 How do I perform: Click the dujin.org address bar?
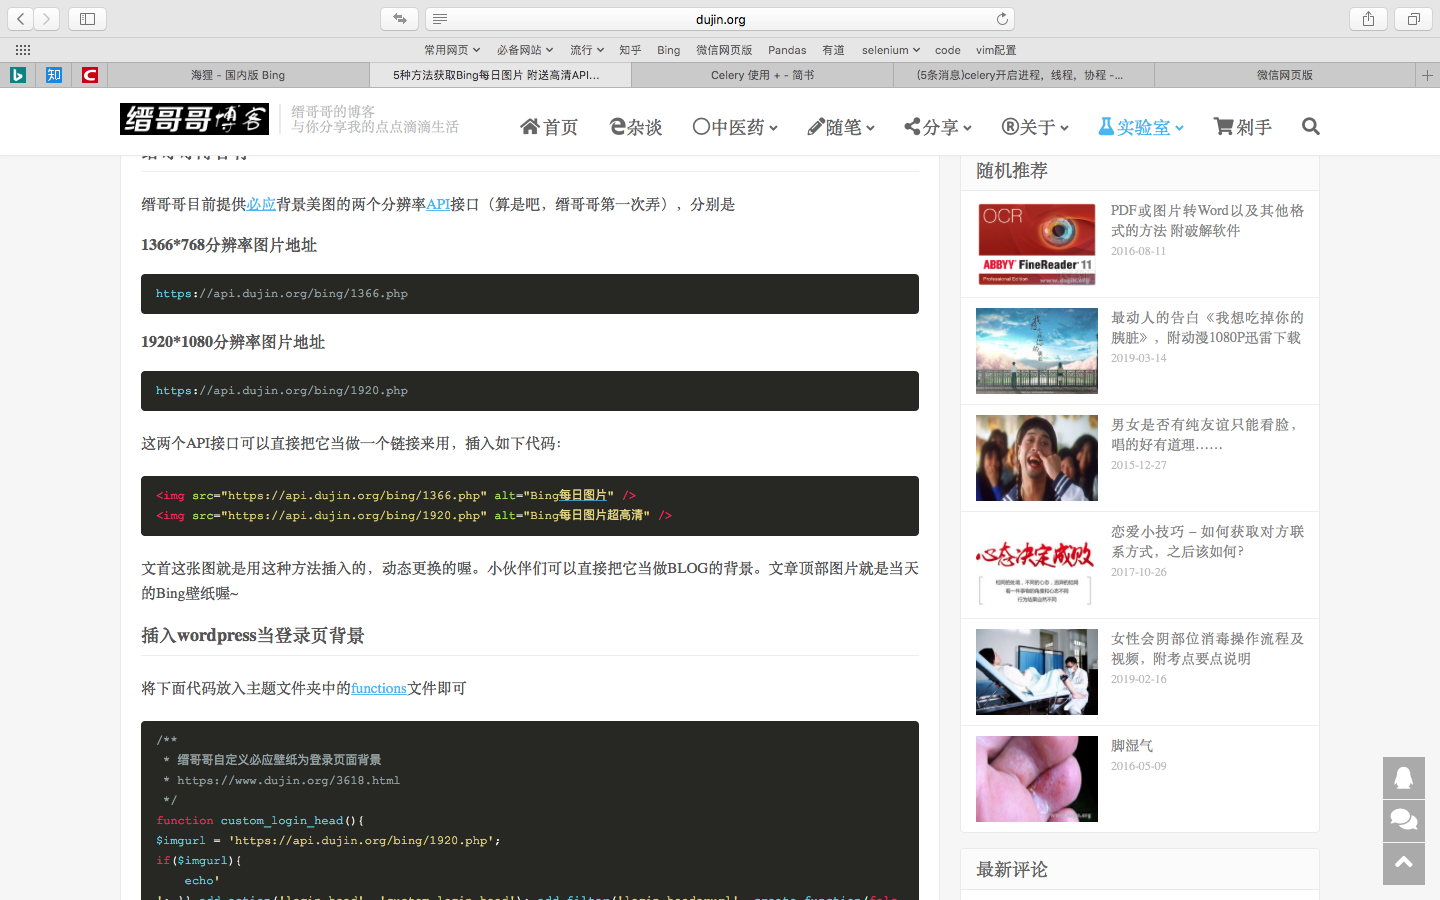720,19
